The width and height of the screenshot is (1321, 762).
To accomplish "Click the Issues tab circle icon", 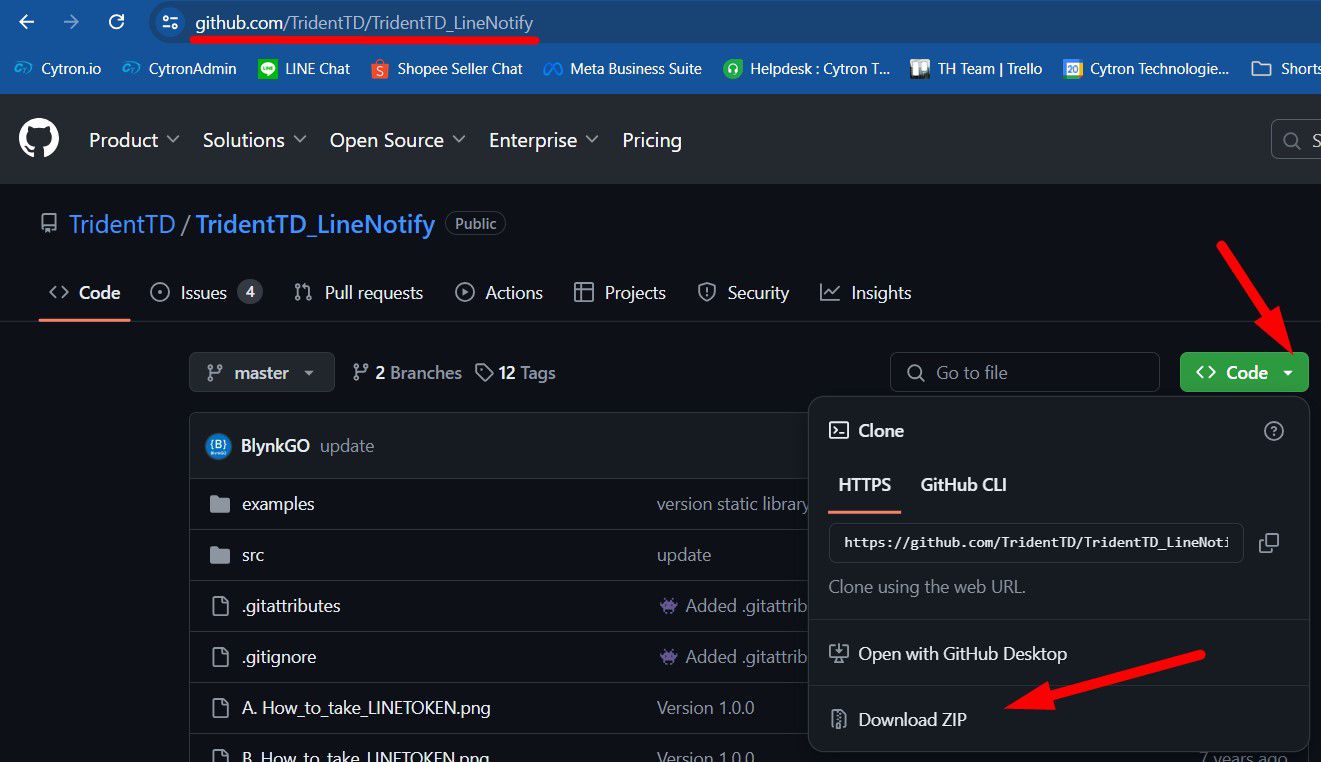I will click(160, 292).
